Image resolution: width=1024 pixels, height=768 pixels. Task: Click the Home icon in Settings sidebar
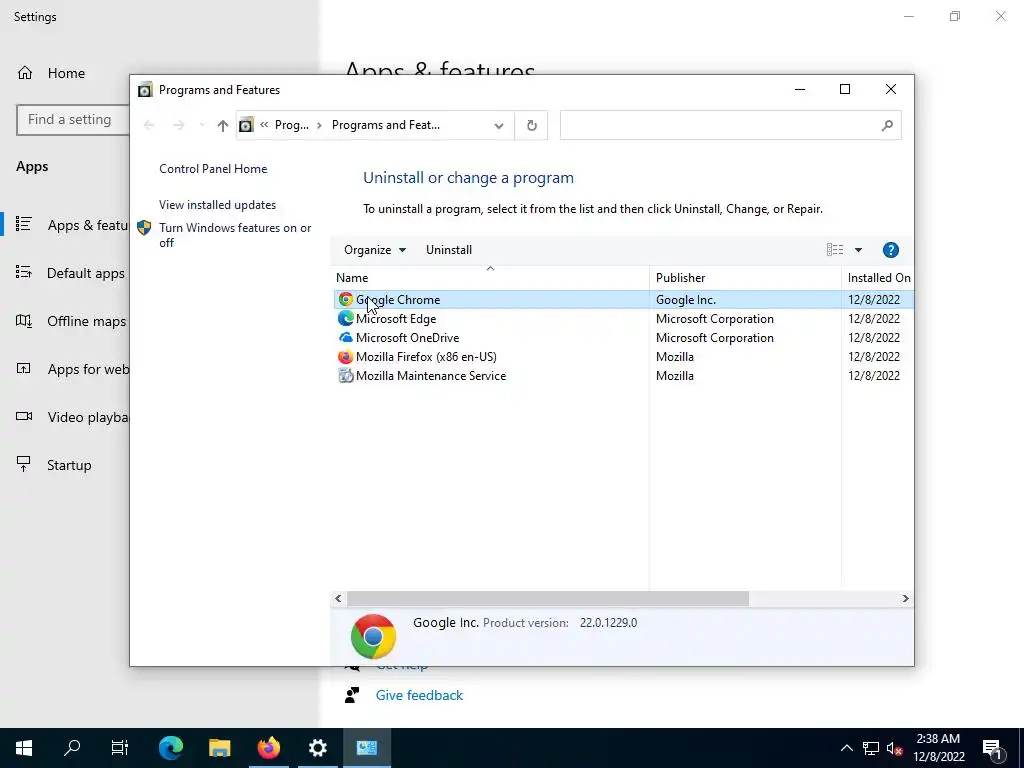[25, 72]
